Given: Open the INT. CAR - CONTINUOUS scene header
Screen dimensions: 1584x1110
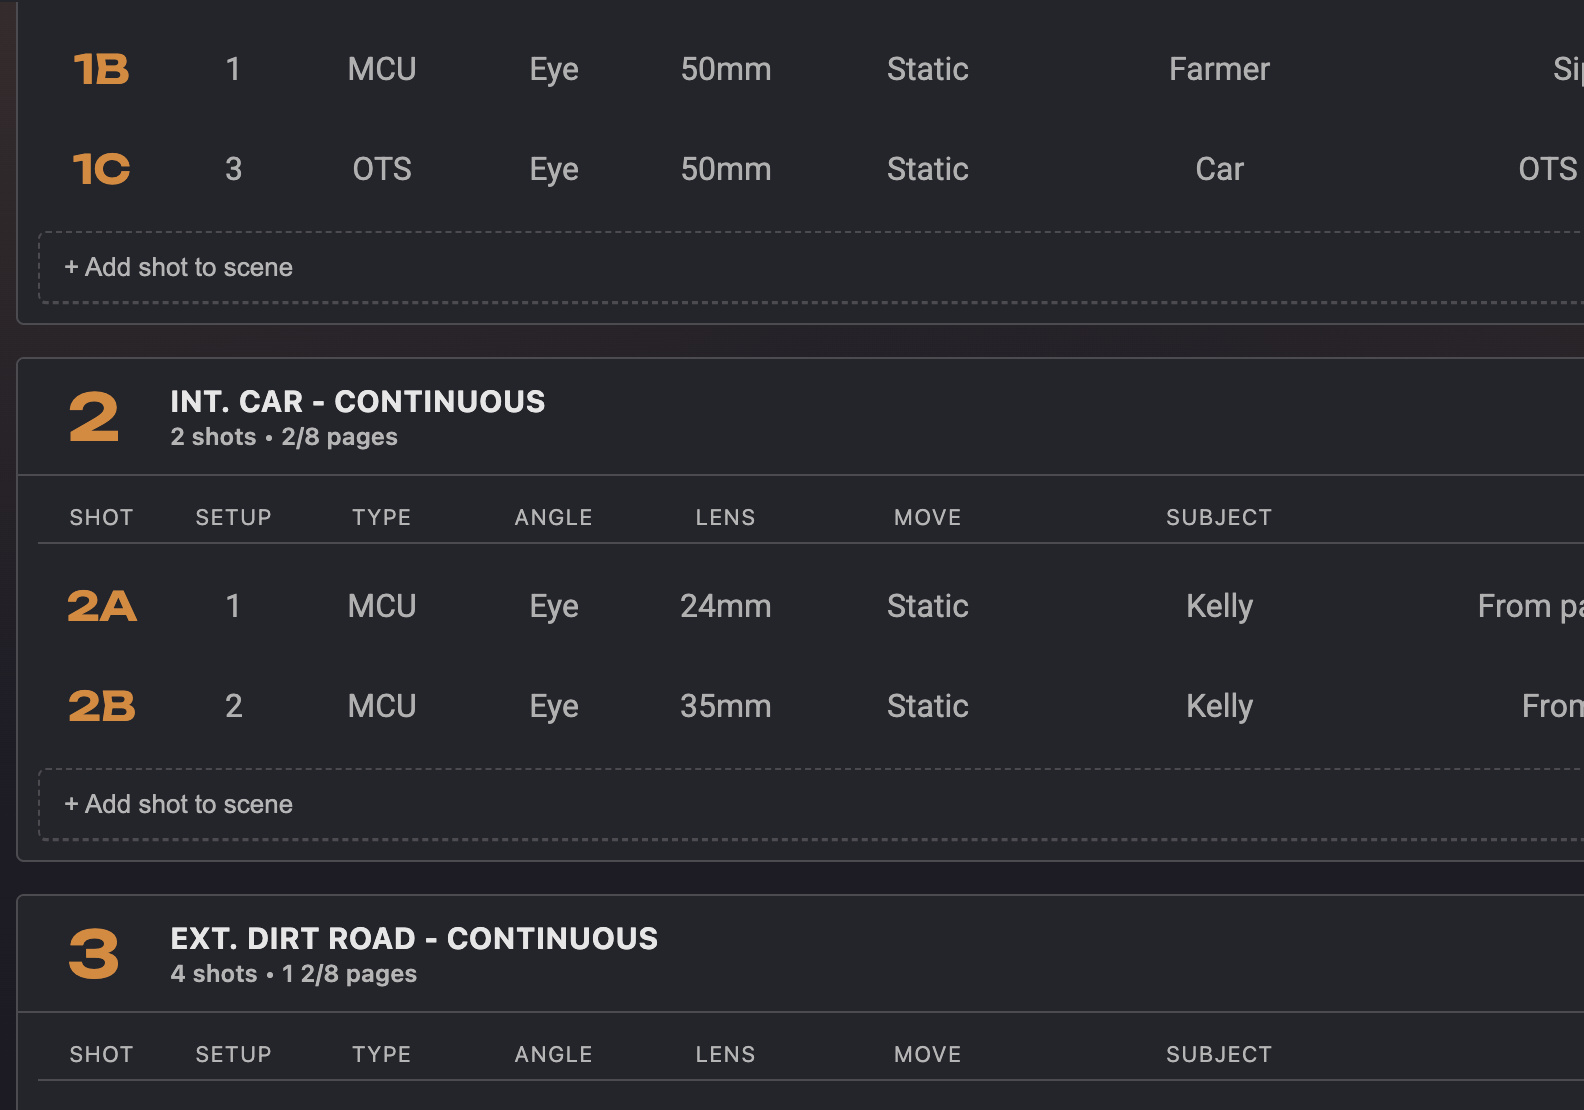Looking at the screenshot, I should (357, 402).
